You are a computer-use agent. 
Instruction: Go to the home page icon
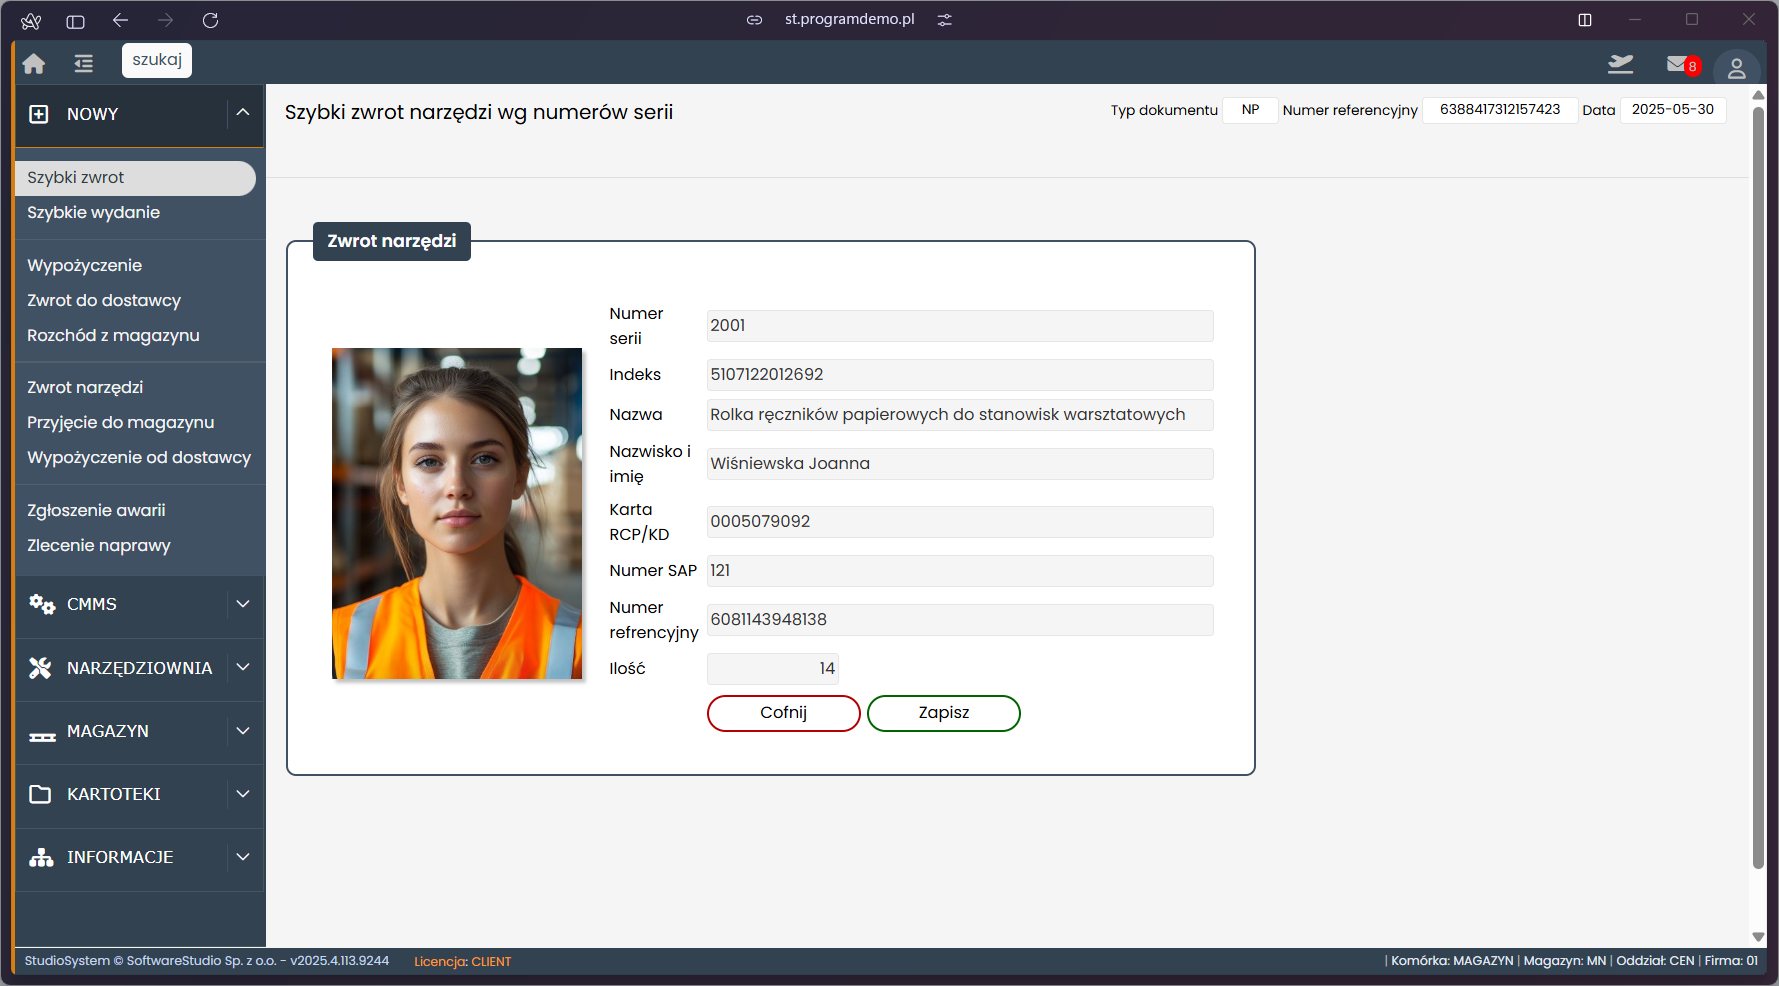(x=34, y=64)
